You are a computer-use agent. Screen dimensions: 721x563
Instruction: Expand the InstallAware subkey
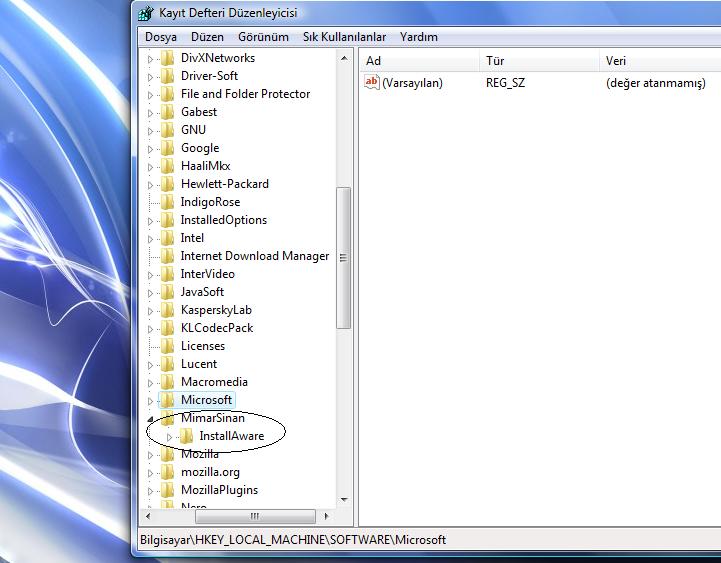(x=169, y=437)
